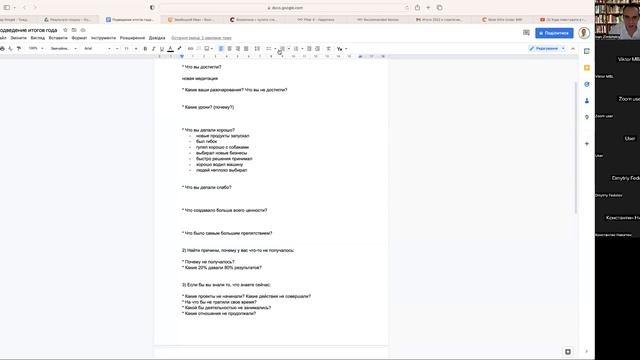640x360 pixels.
Task: Toggle the Safari sidebar icon
Action: [x=7, y=8]
